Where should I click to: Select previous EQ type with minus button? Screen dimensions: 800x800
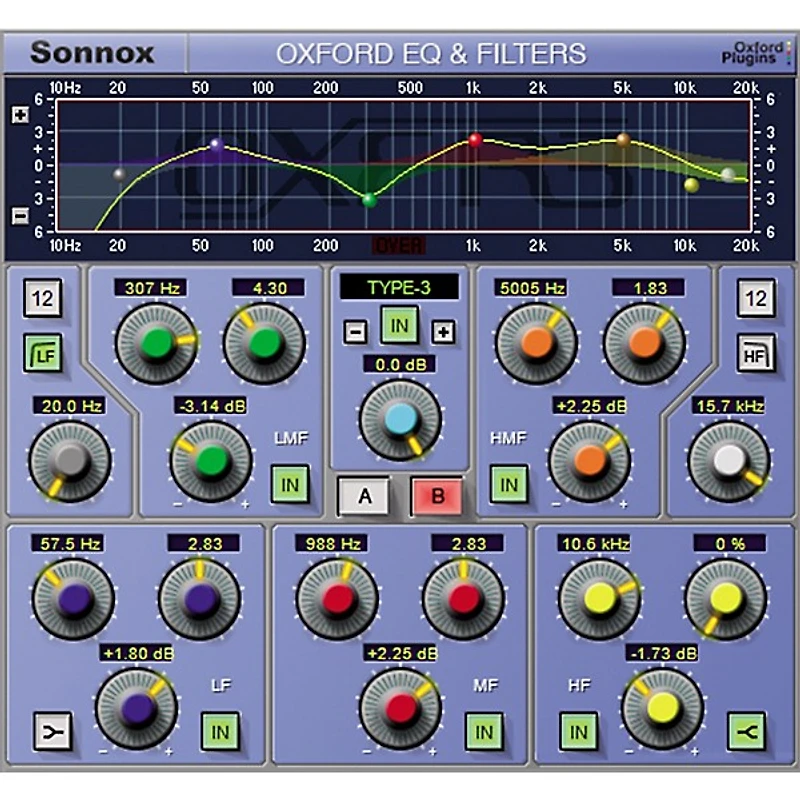(x=355, y=332)
